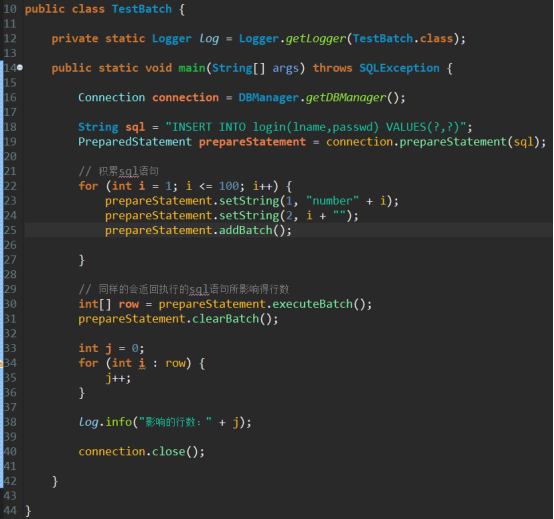Screen dimensions: 554x519
Task: Collapse the main method fold marker at line 14
Action: pyautogui.click(x=20, y=67)
